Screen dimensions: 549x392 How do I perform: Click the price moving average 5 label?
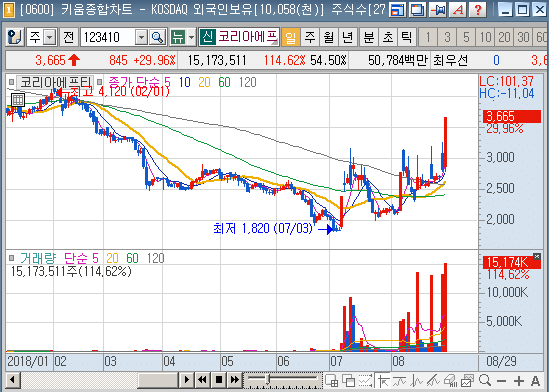[167, 83]
